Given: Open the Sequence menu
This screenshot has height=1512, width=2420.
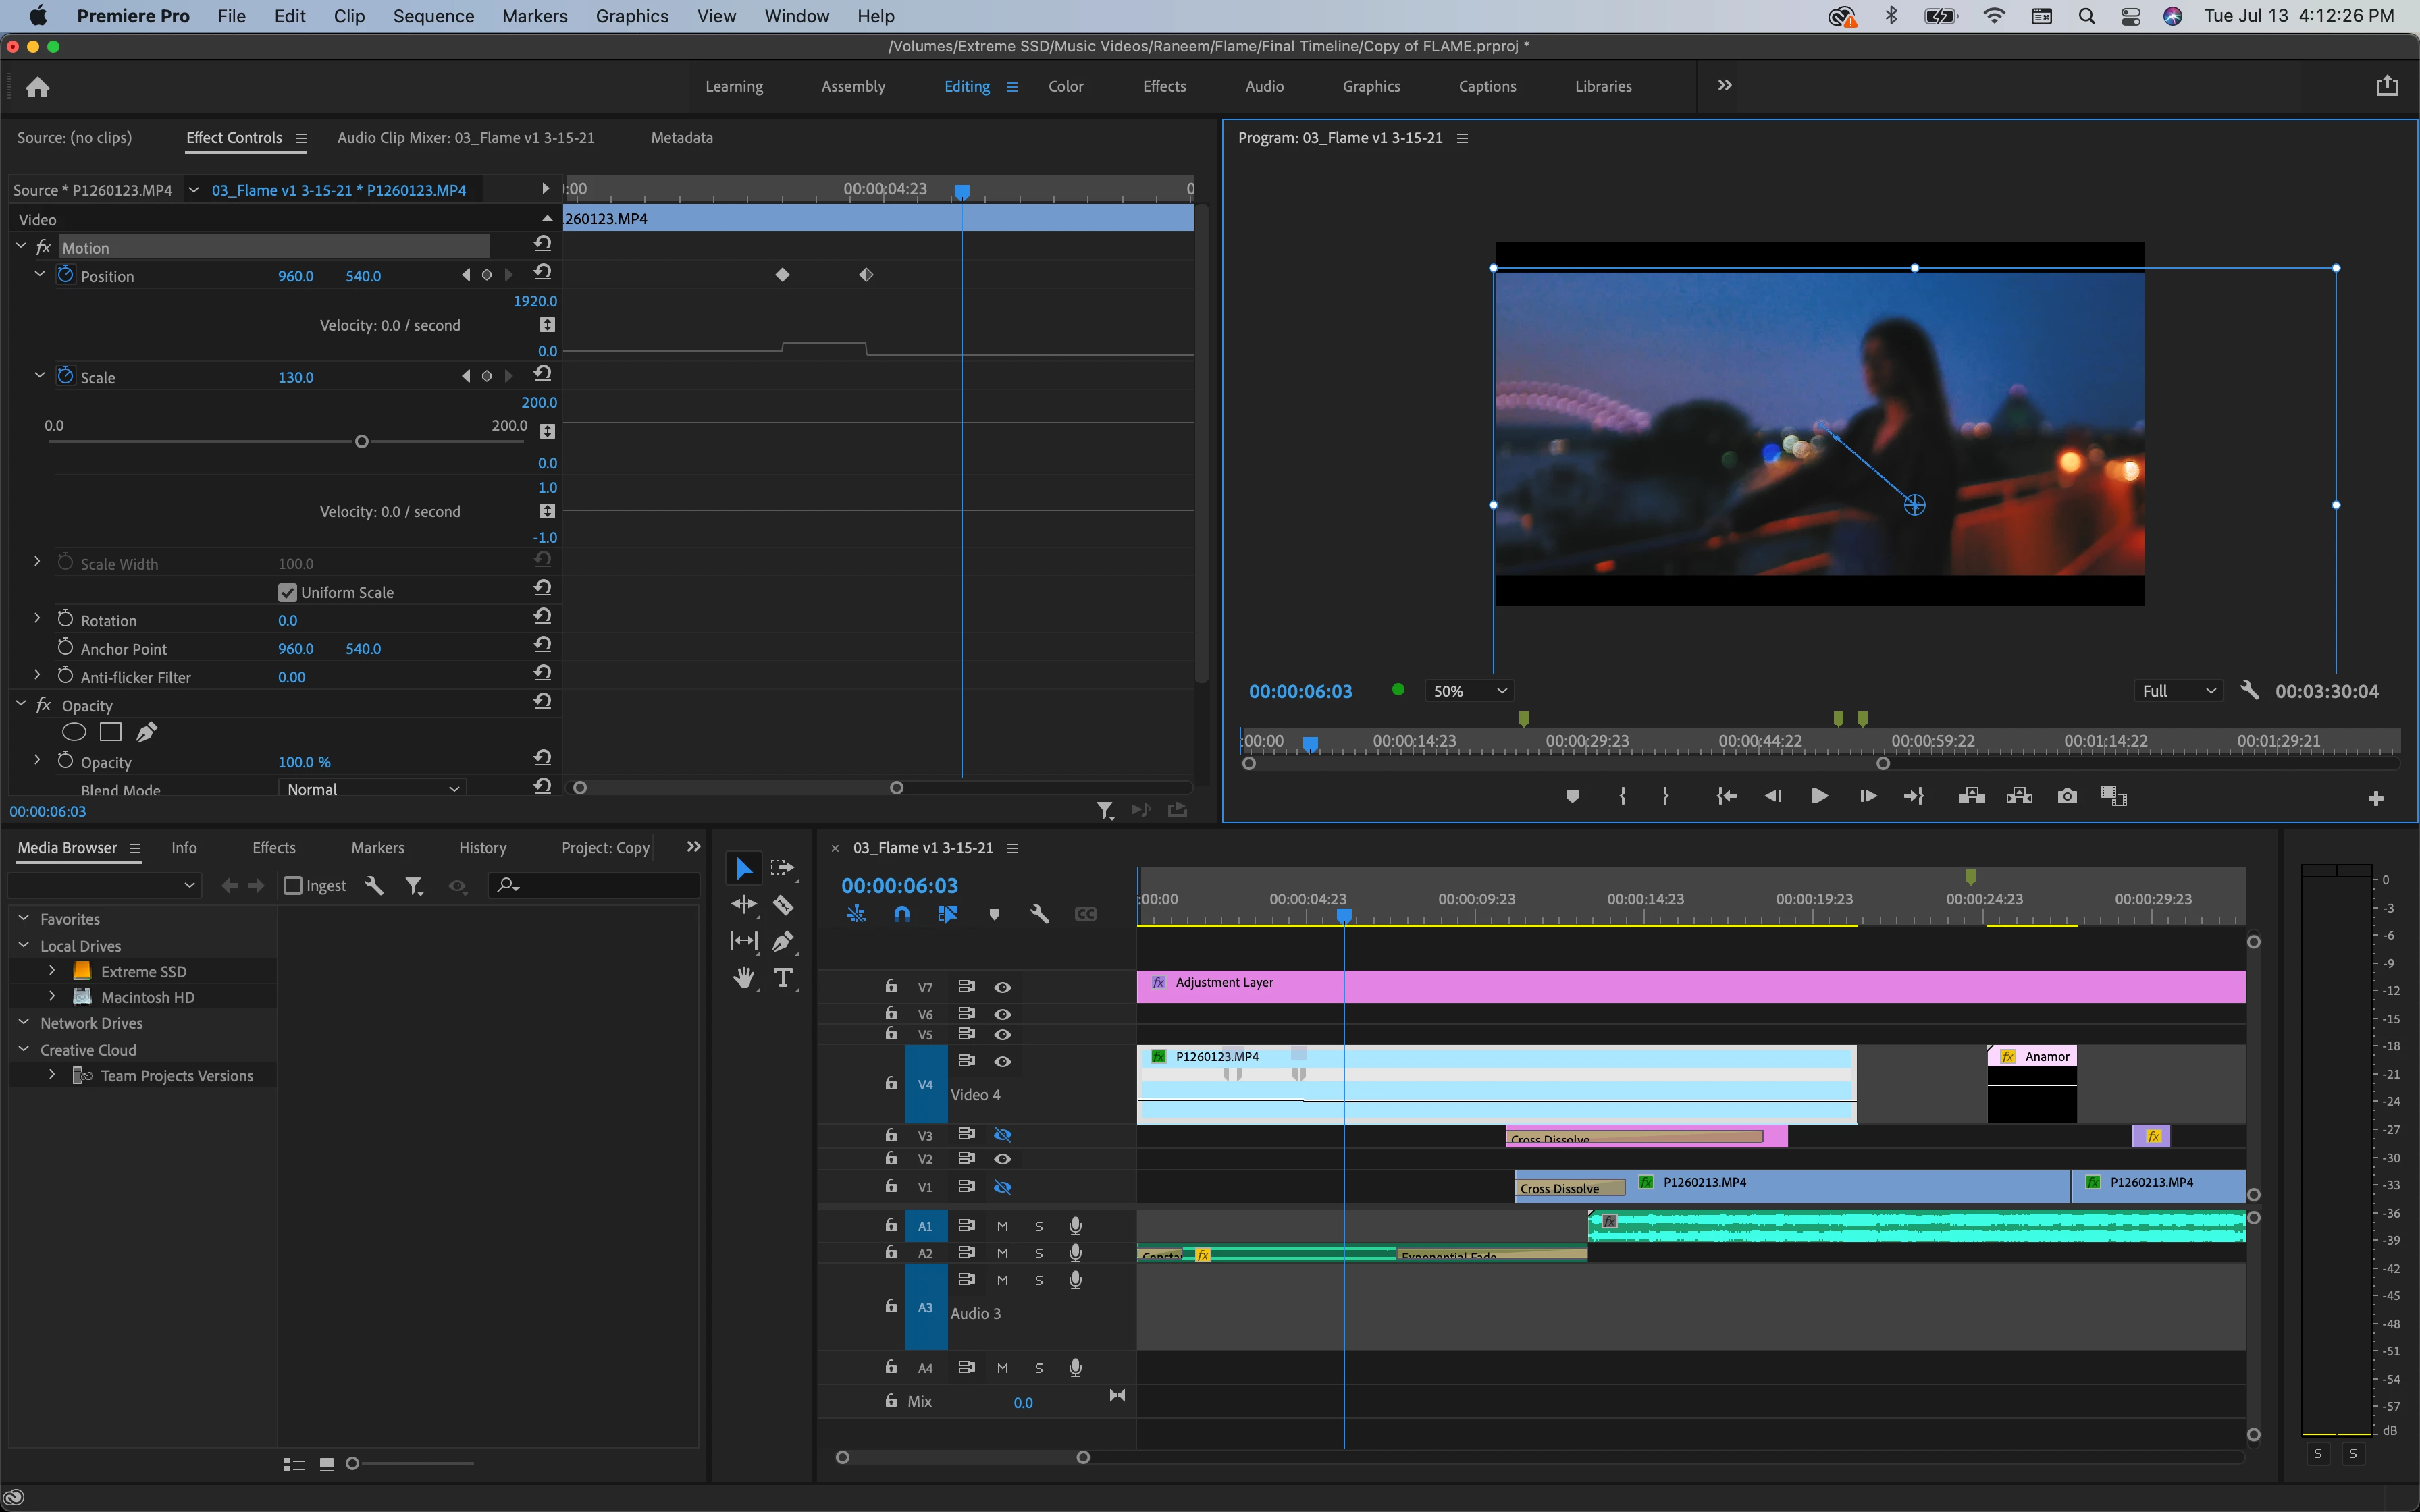Looking at the screenshot, I should [433, 16].
